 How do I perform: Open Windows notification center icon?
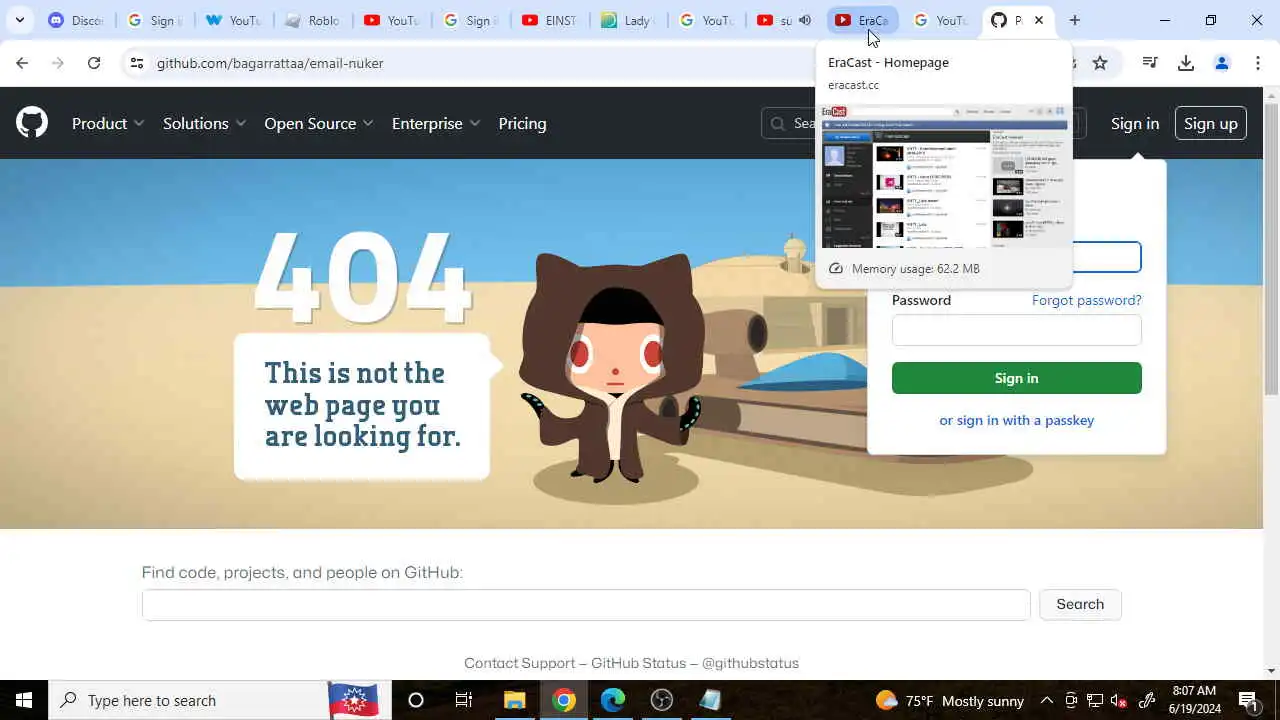coord(1248,700)
